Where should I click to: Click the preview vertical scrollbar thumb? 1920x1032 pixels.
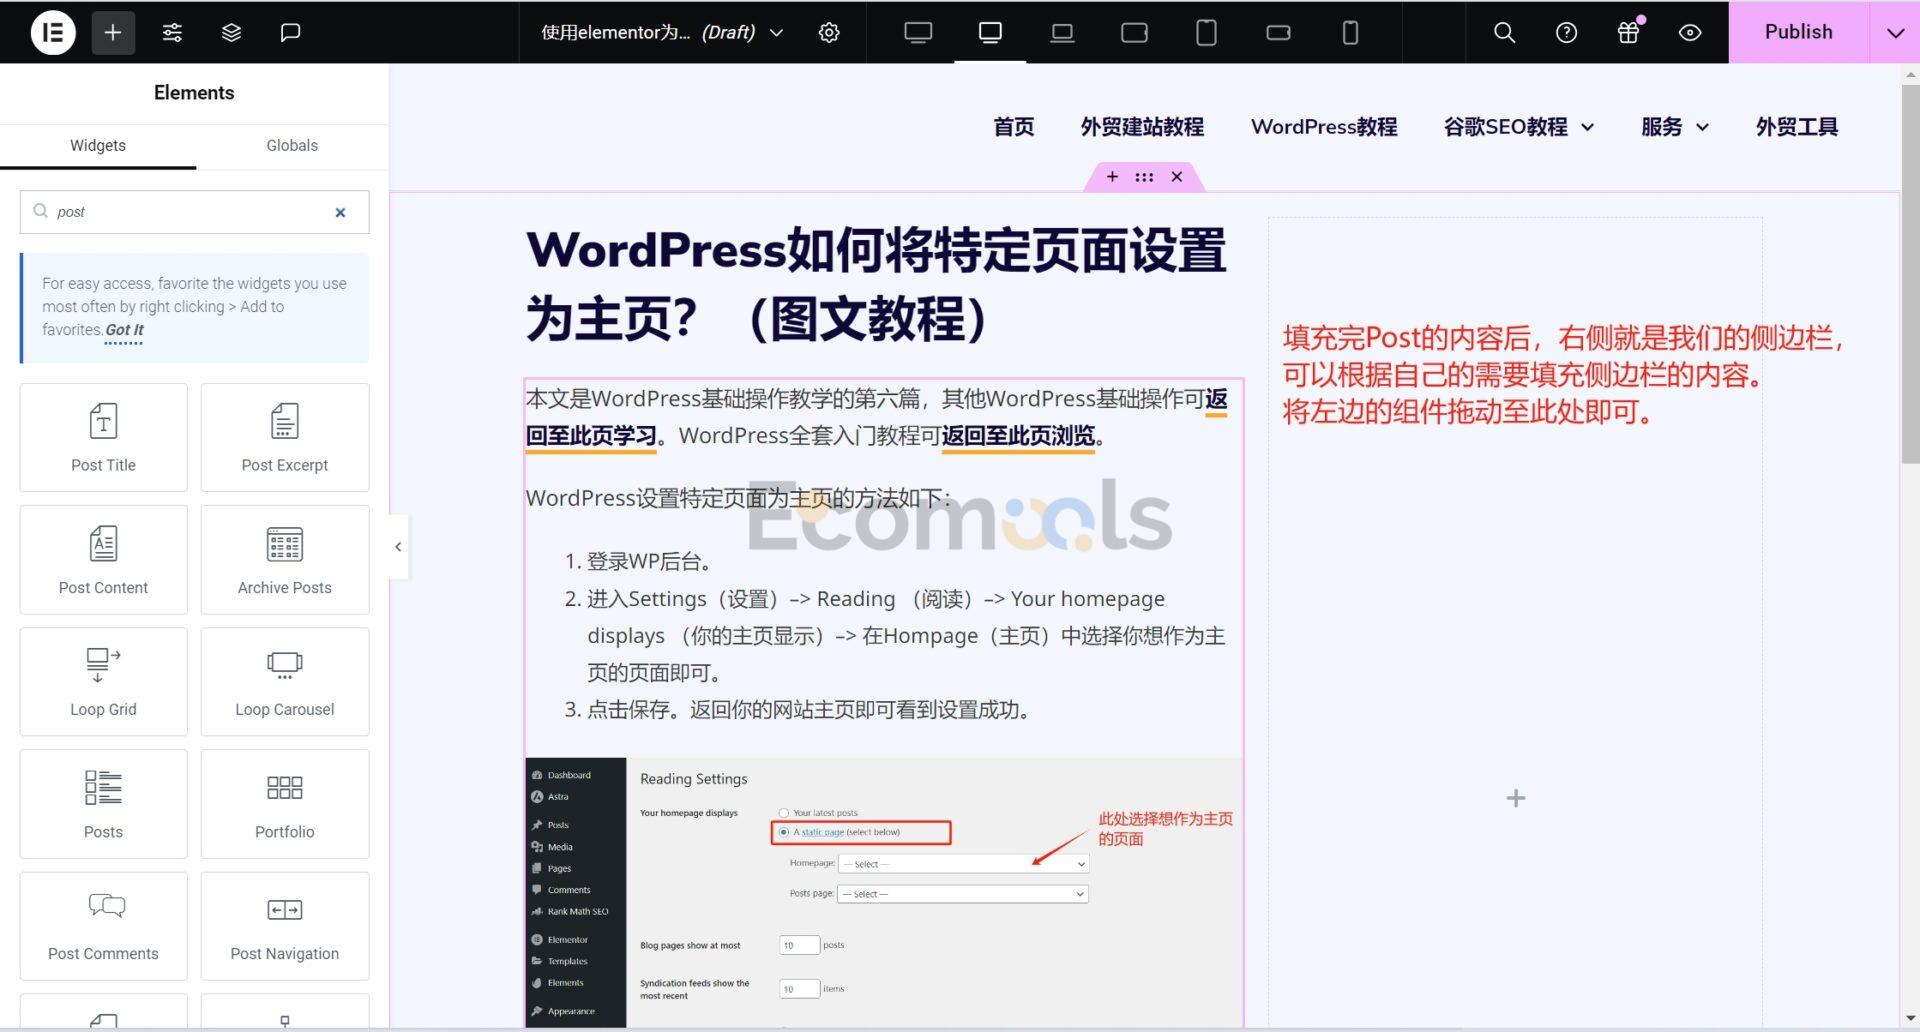click(1910, 273)
